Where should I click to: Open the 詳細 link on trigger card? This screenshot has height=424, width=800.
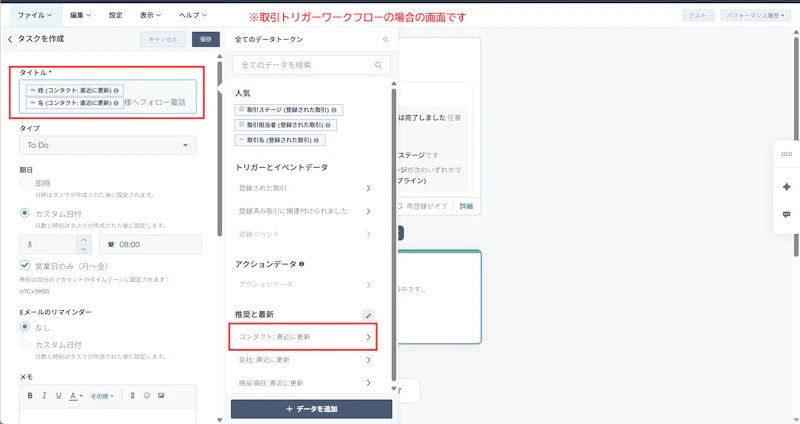point(466,206)
